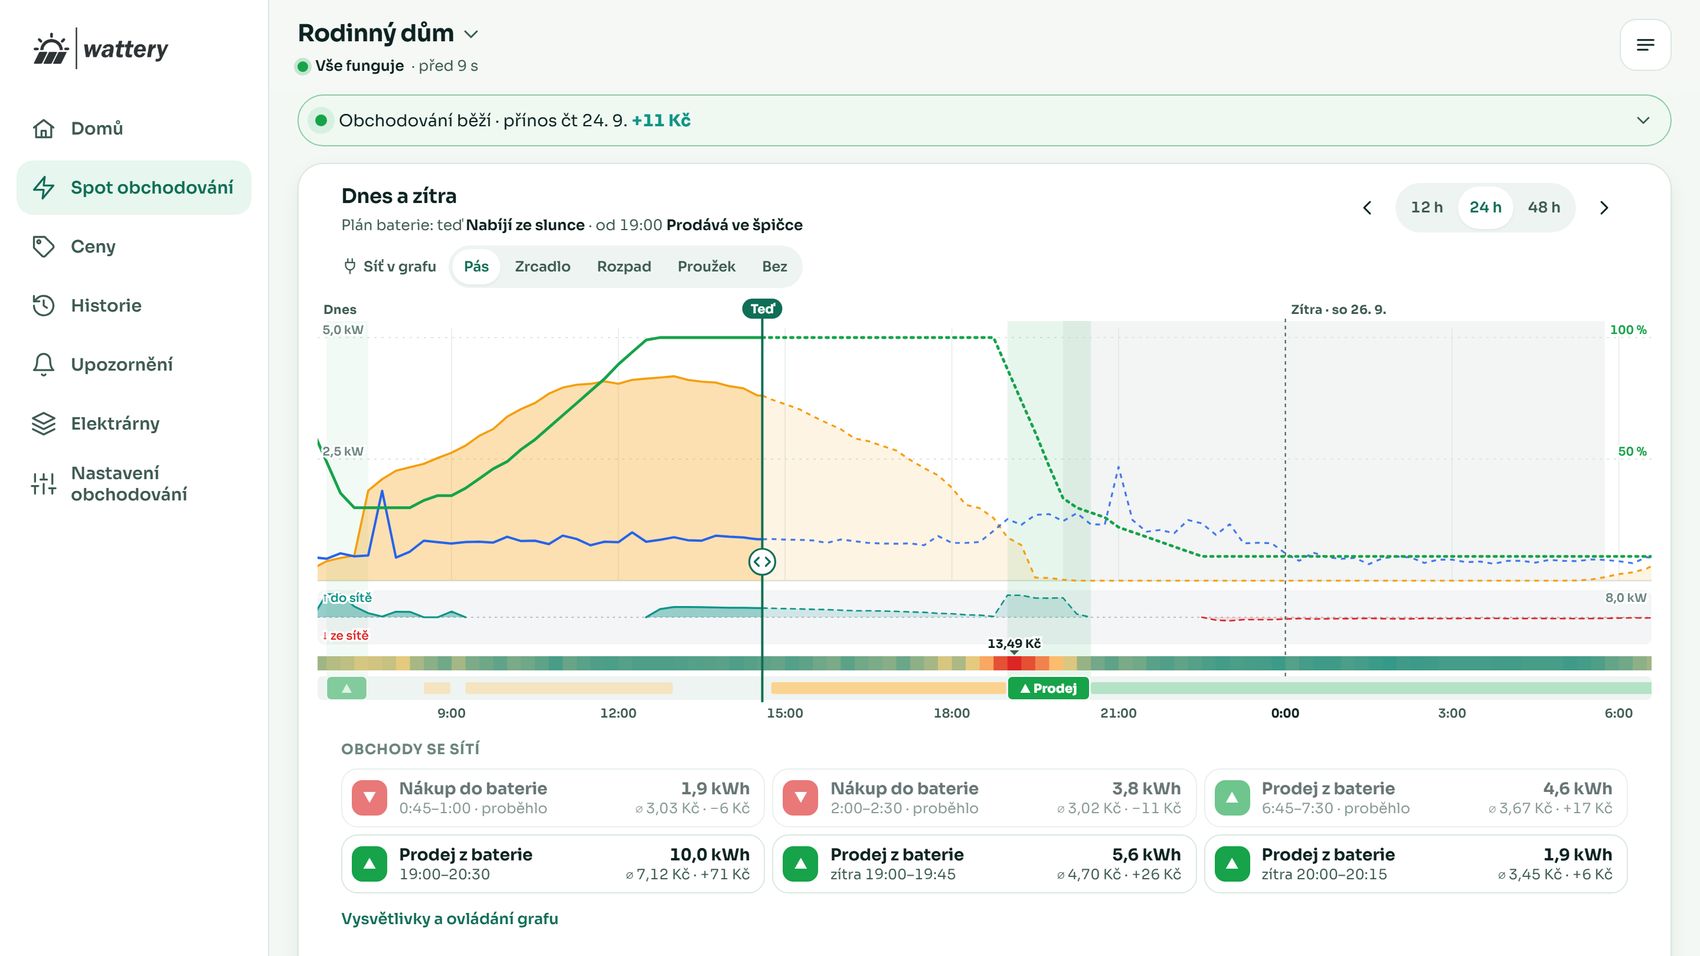Open Vysvětlivky a ovládání grafu link
Screen dimensions: 1700x956
click(x=449, y=918)
